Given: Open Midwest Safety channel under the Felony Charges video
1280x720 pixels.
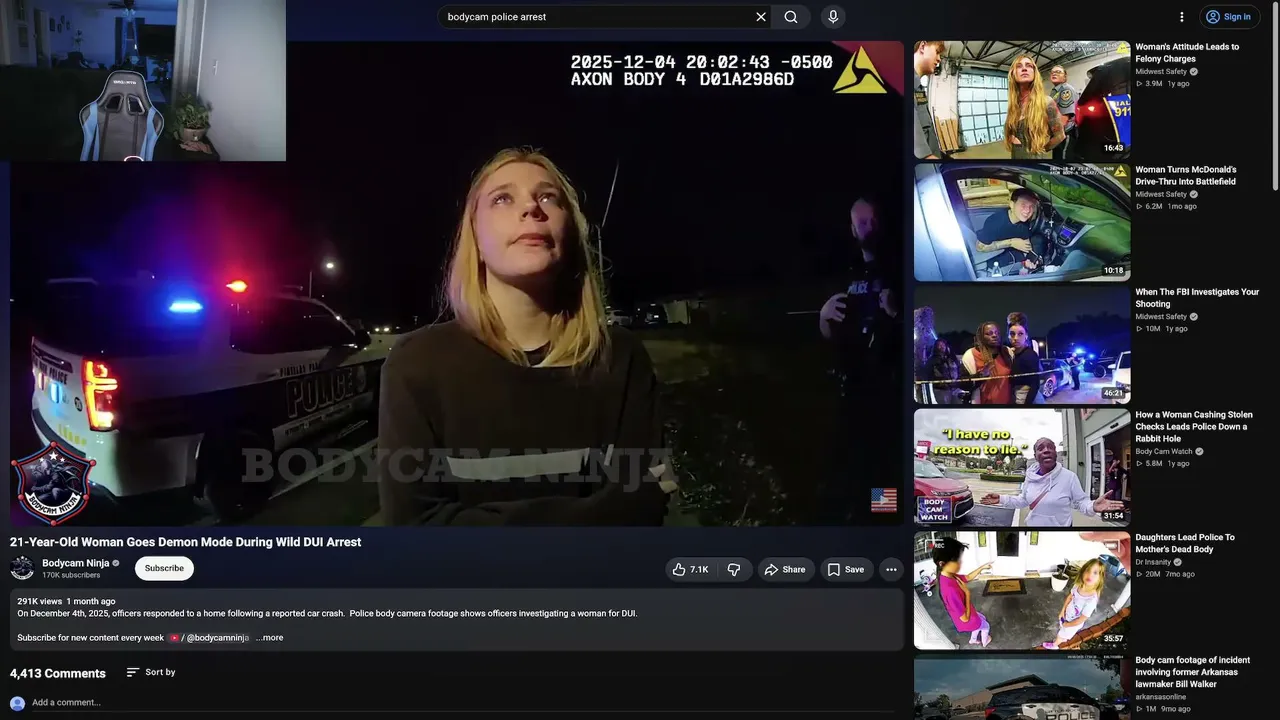Looking at the screenshot, I should point(1161,72).
